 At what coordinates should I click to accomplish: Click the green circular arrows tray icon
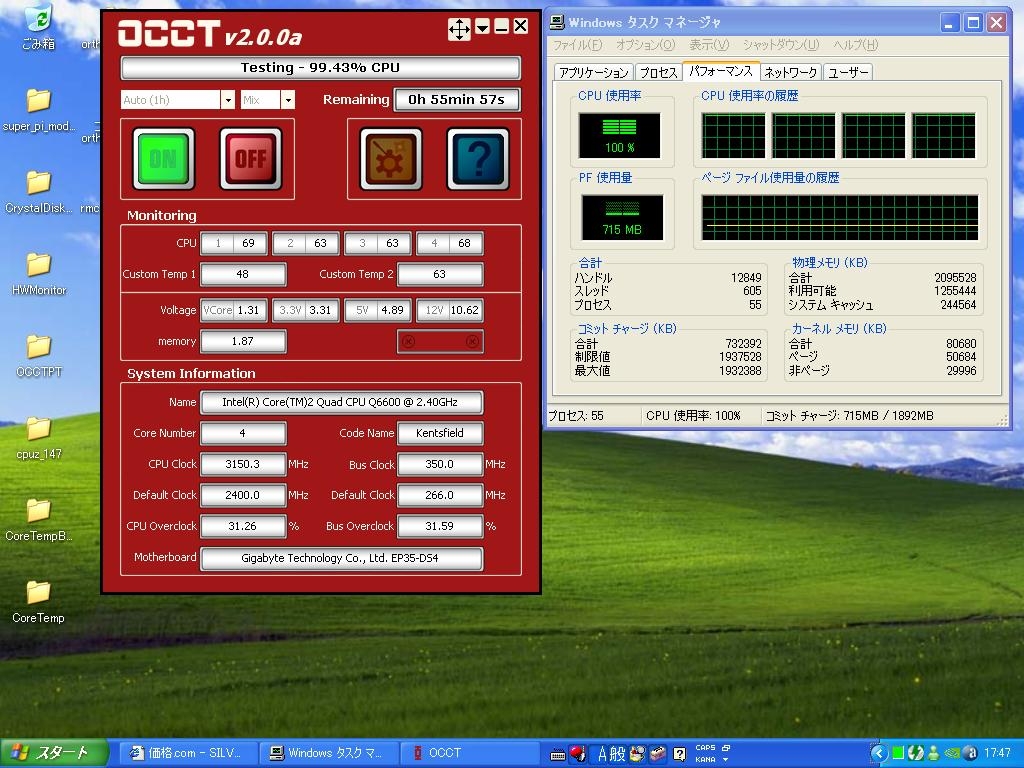tap(916, 753)
